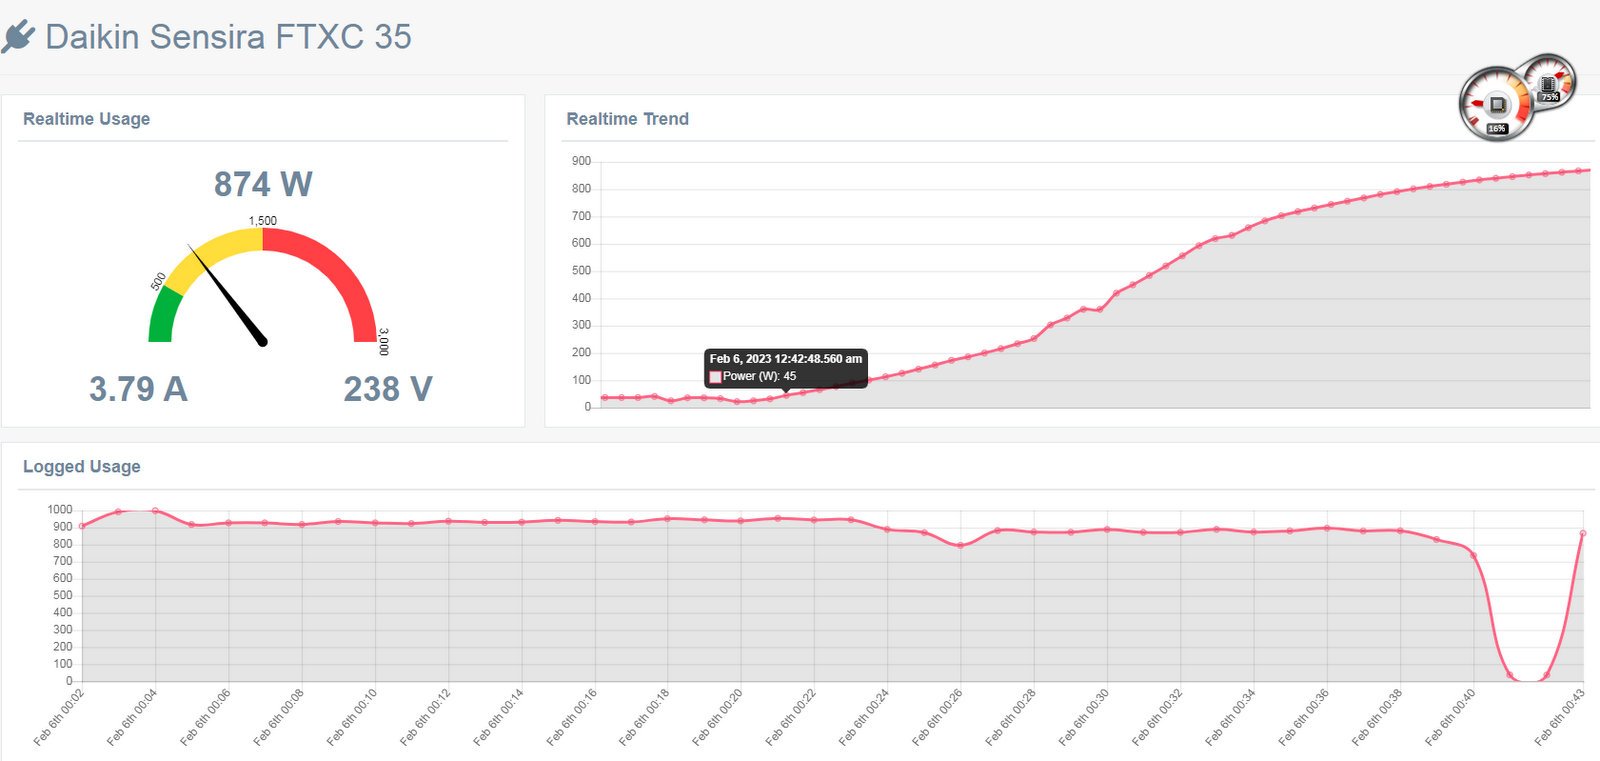Click the green segment of the gauge

(x=163, y=315)
